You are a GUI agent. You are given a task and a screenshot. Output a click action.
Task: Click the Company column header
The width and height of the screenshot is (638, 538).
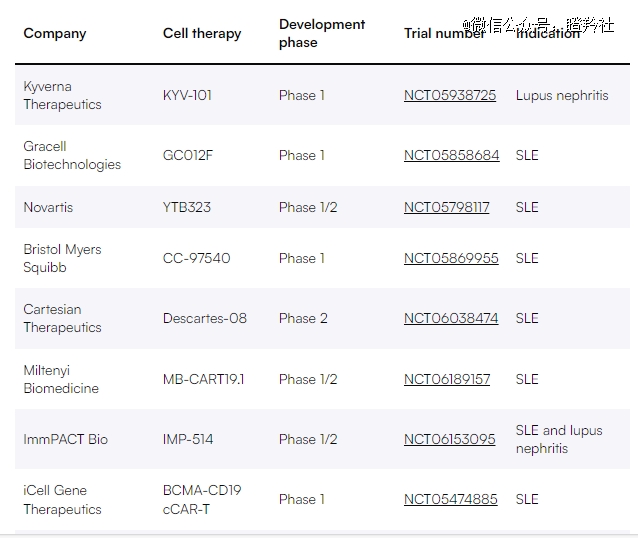[55, 33]
